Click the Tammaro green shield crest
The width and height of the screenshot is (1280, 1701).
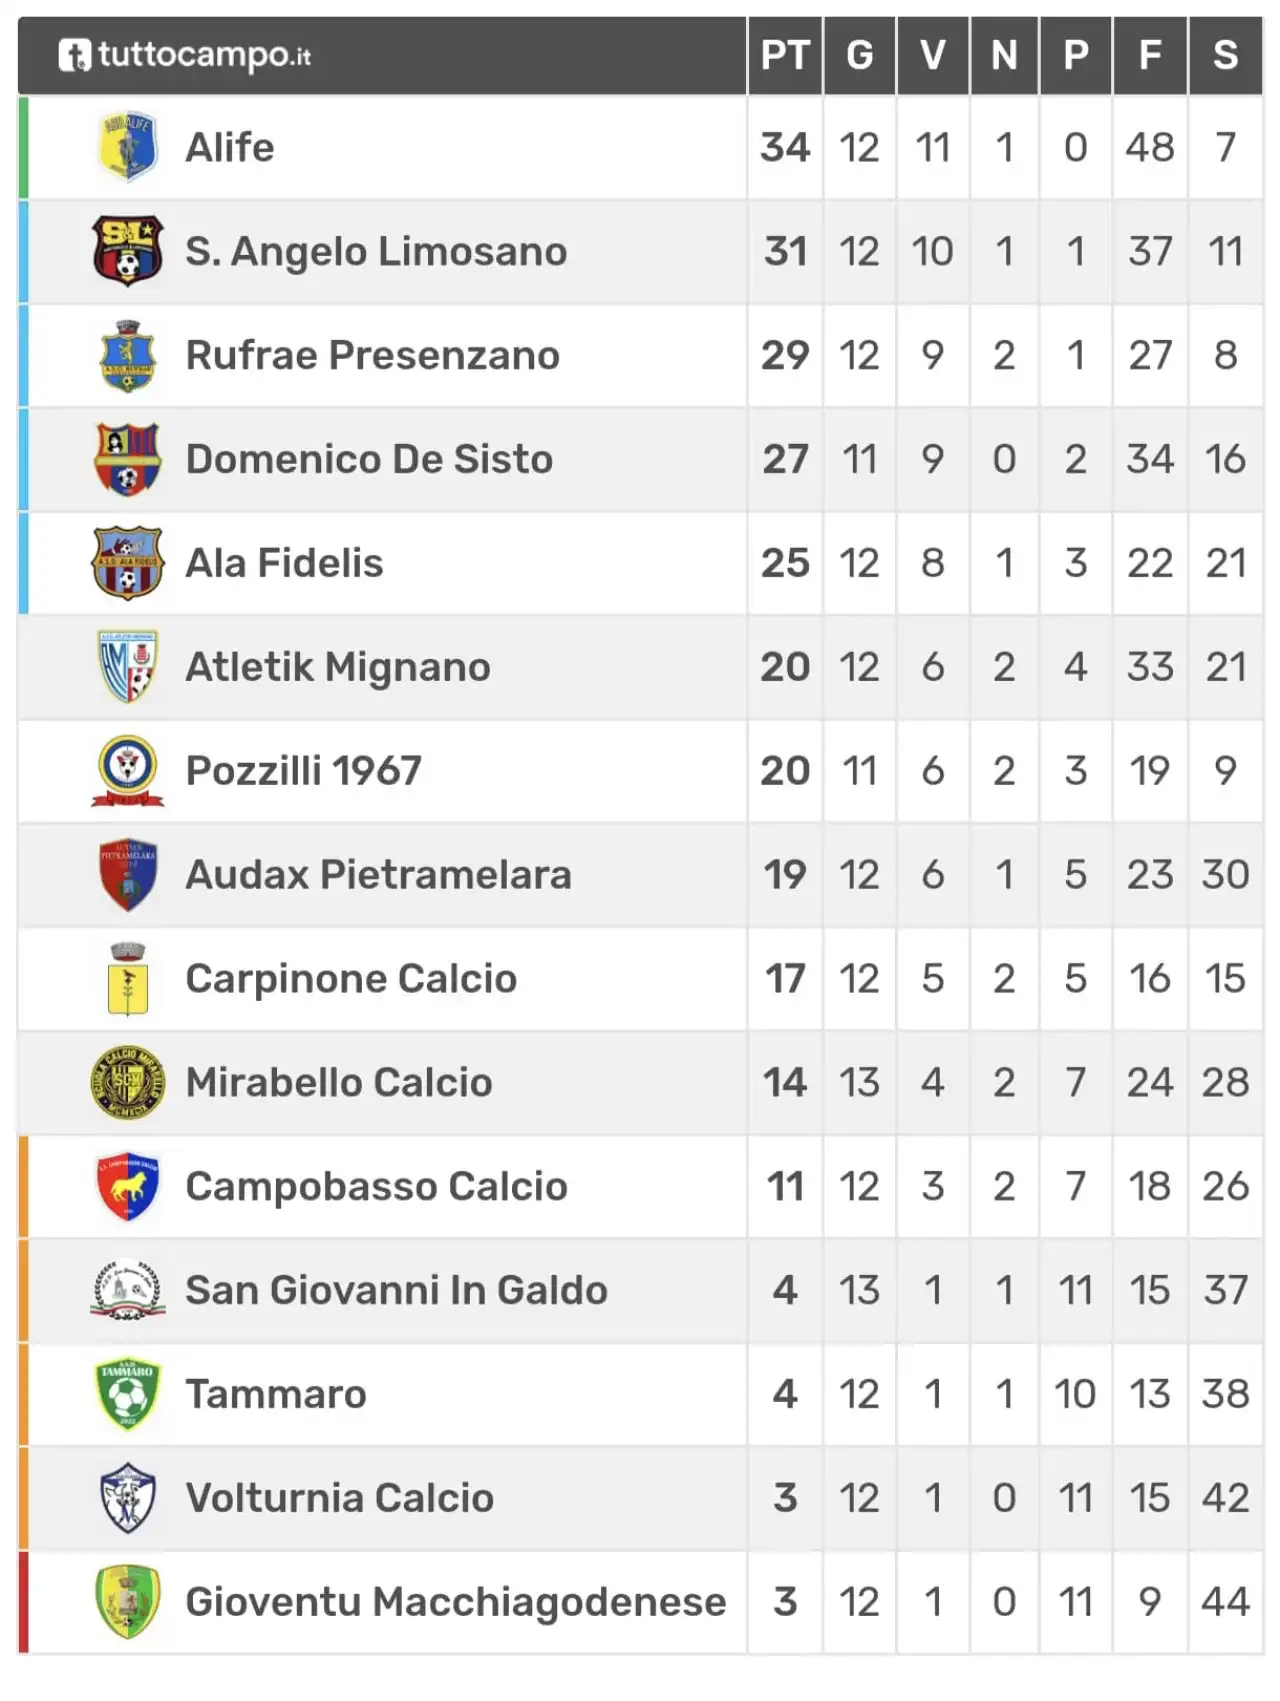click(127, 1394)
